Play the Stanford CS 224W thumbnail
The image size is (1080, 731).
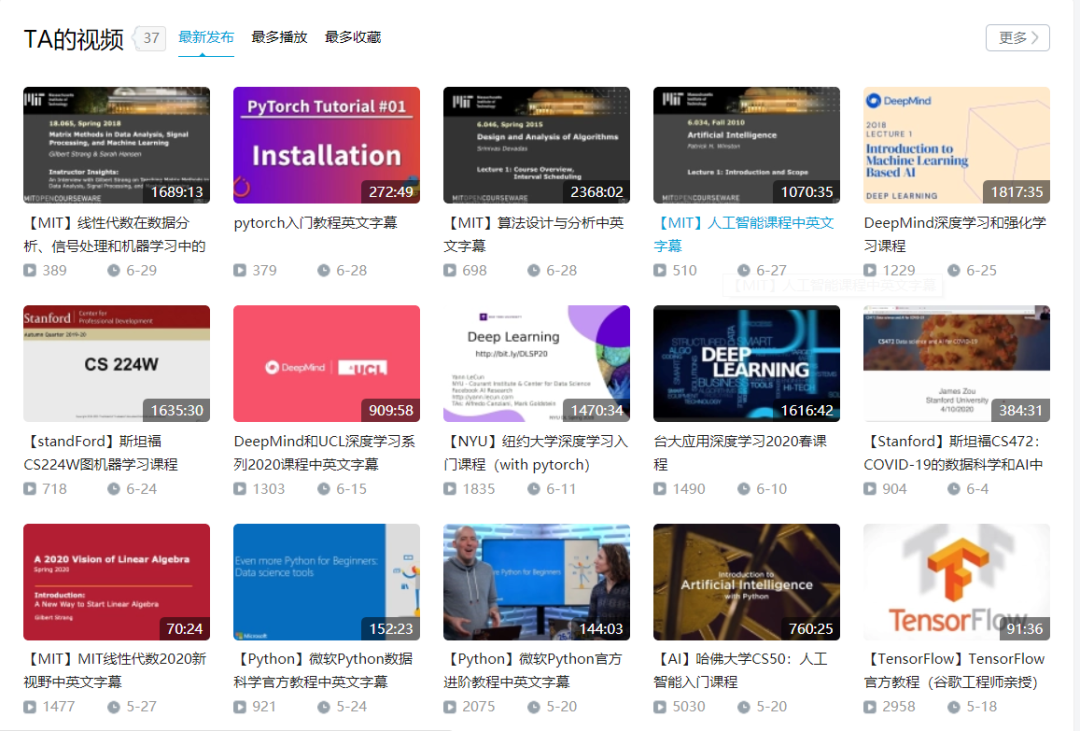(116, 363)
